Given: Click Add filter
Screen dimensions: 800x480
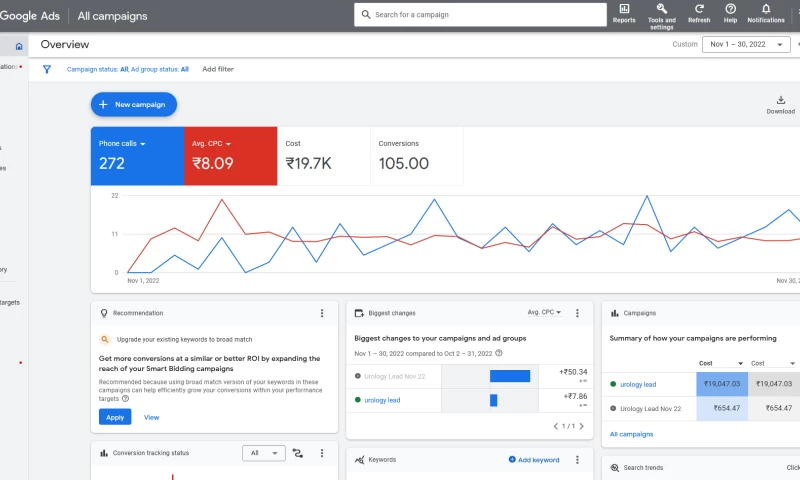Looking at the screenshot, I should [x=218, y=69].
